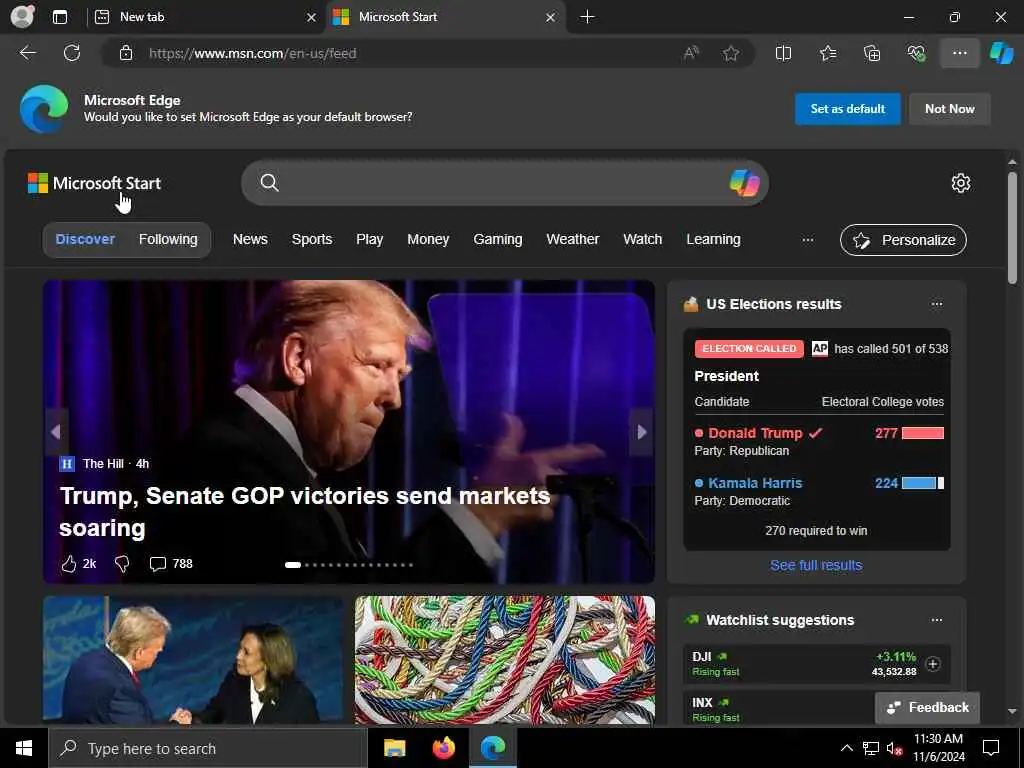
Task: Refresh the page with the reload icon
Action: (x=72, y=53)
